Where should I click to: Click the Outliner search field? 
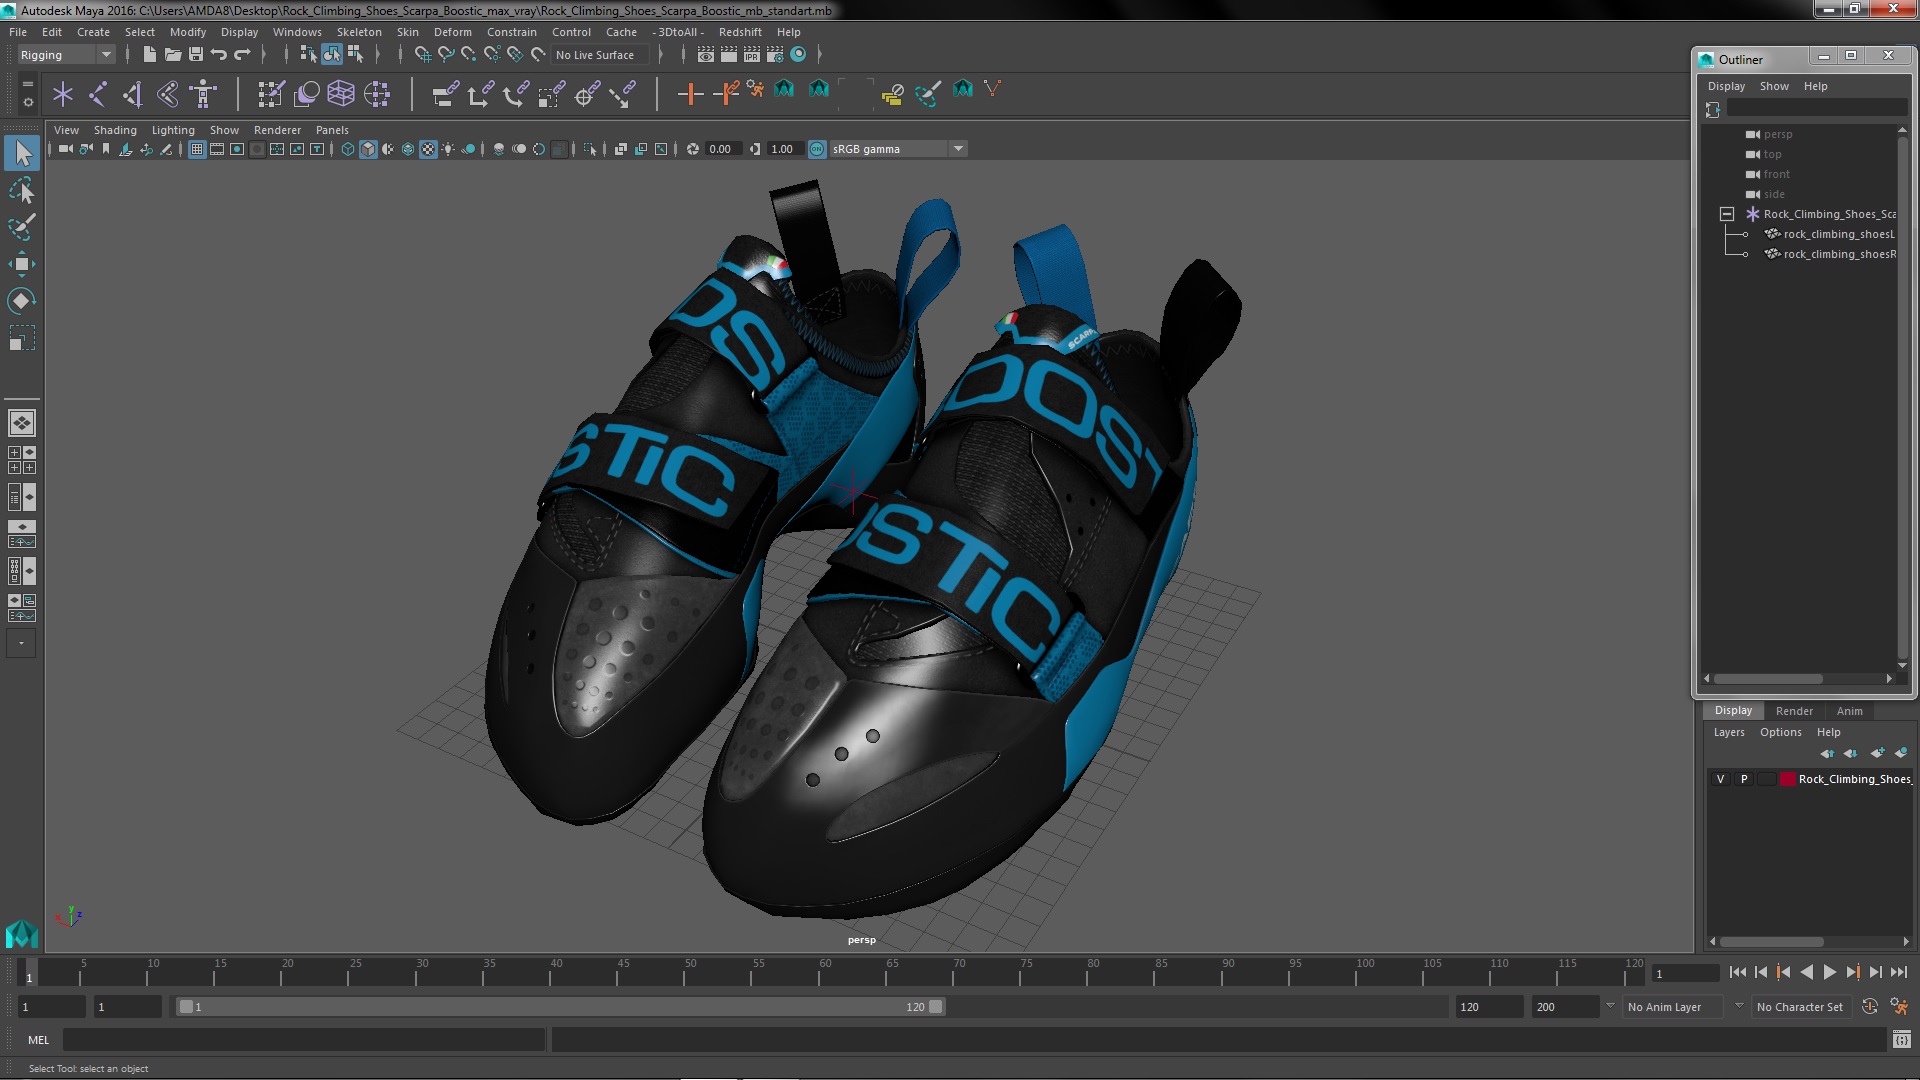pos(1816,109)
